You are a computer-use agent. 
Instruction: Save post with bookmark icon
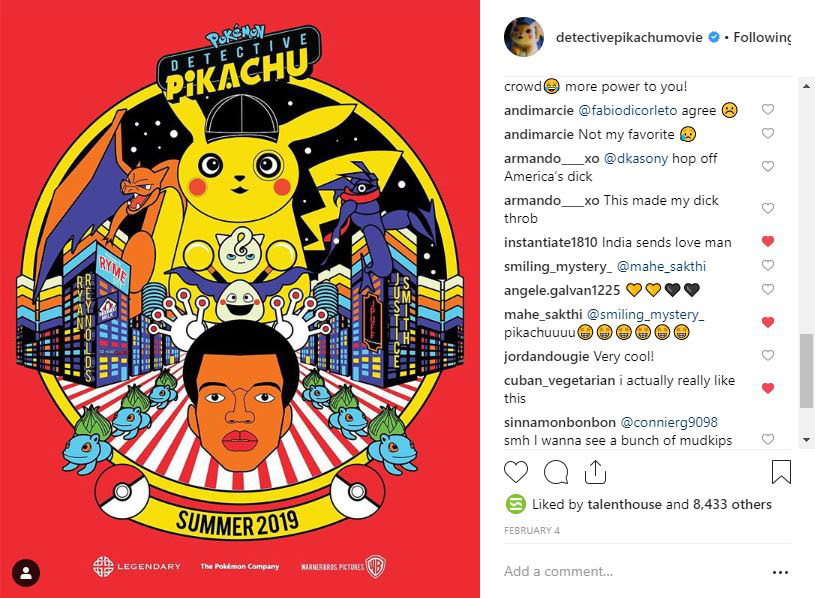click(x=781, y=472)
